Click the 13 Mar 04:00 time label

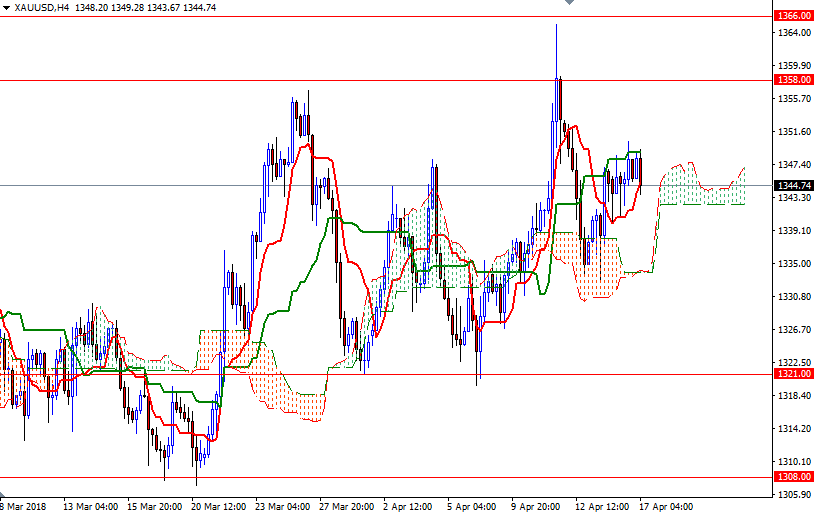tap(92, 506)
